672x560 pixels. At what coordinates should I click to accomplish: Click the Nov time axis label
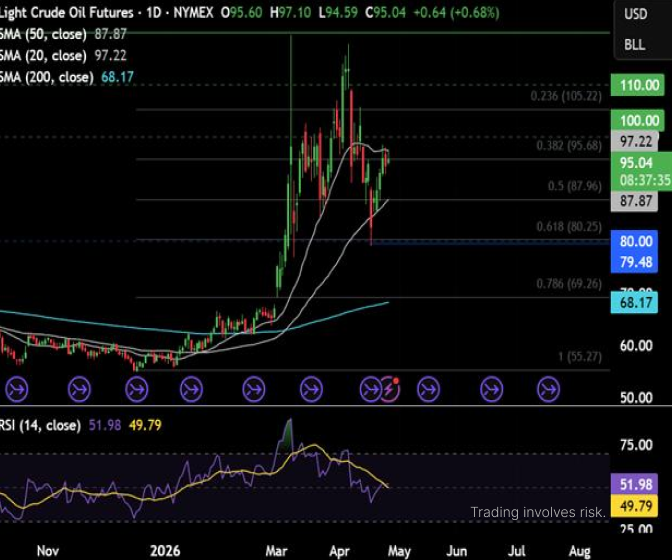pyautogui.click(x=47, y=551)
